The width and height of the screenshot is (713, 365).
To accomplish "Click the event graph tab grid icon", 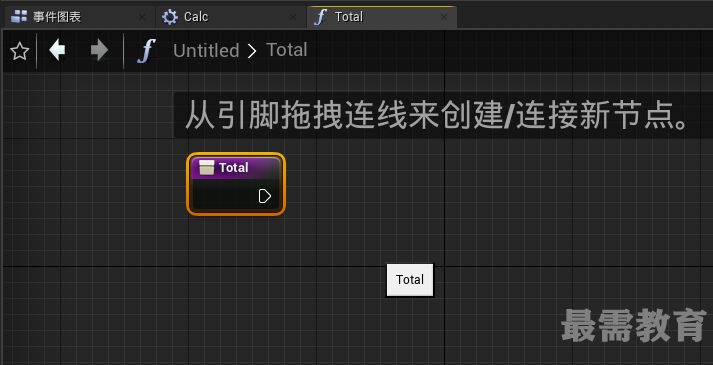I will (19, 17).
